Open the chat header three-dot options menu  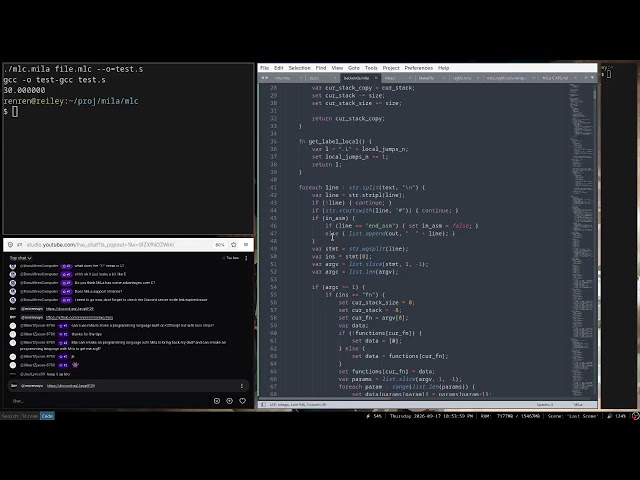(246, 258)
